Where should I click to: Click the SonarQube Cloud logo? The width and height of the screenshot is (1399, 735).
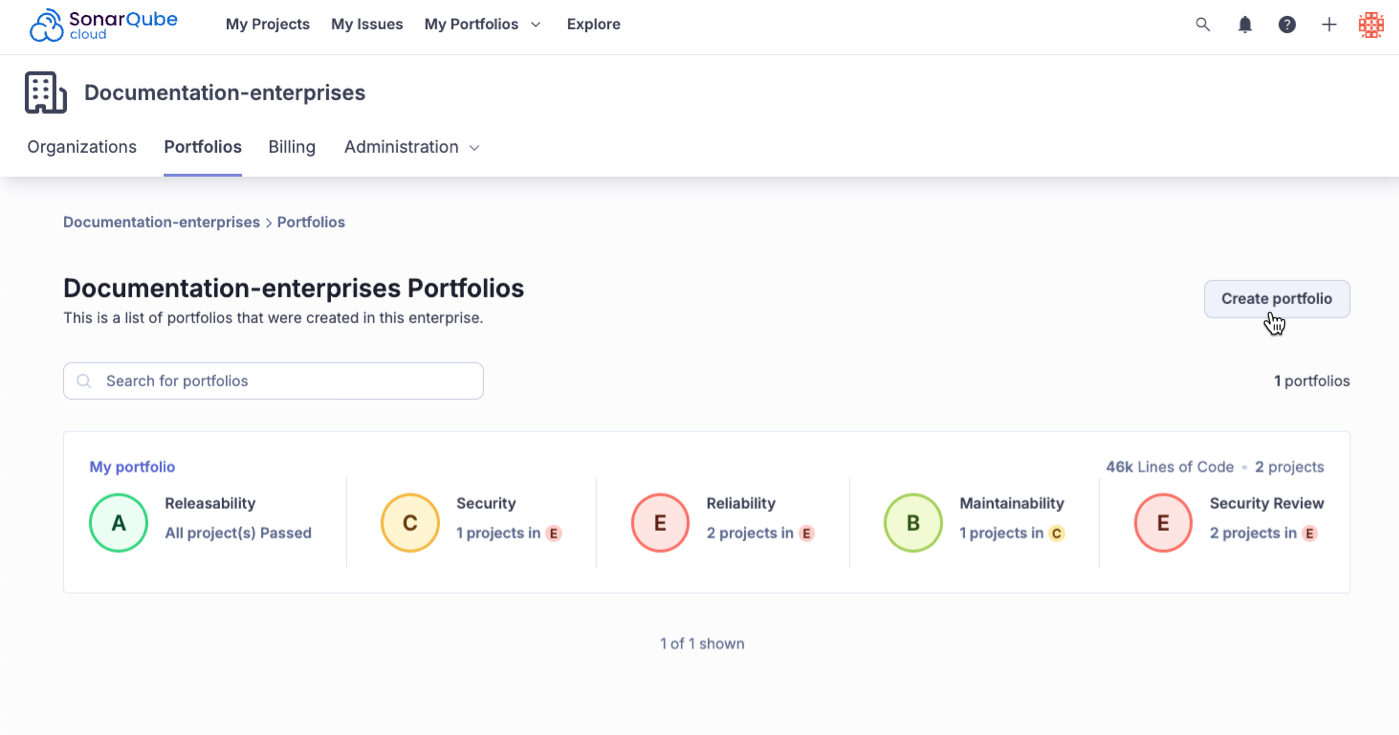103,25
